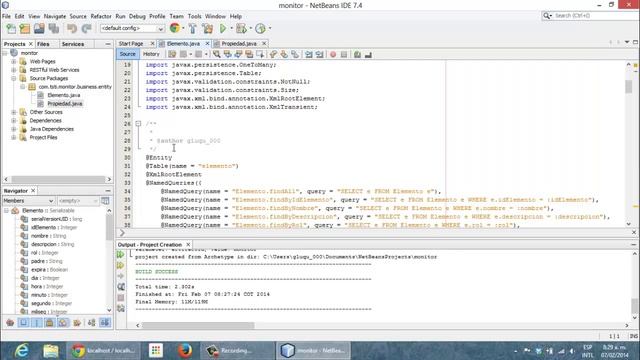Select Elemento.java in the Projects tree
640x360 pixels.
pyautogui.click(x=64, y=95)
